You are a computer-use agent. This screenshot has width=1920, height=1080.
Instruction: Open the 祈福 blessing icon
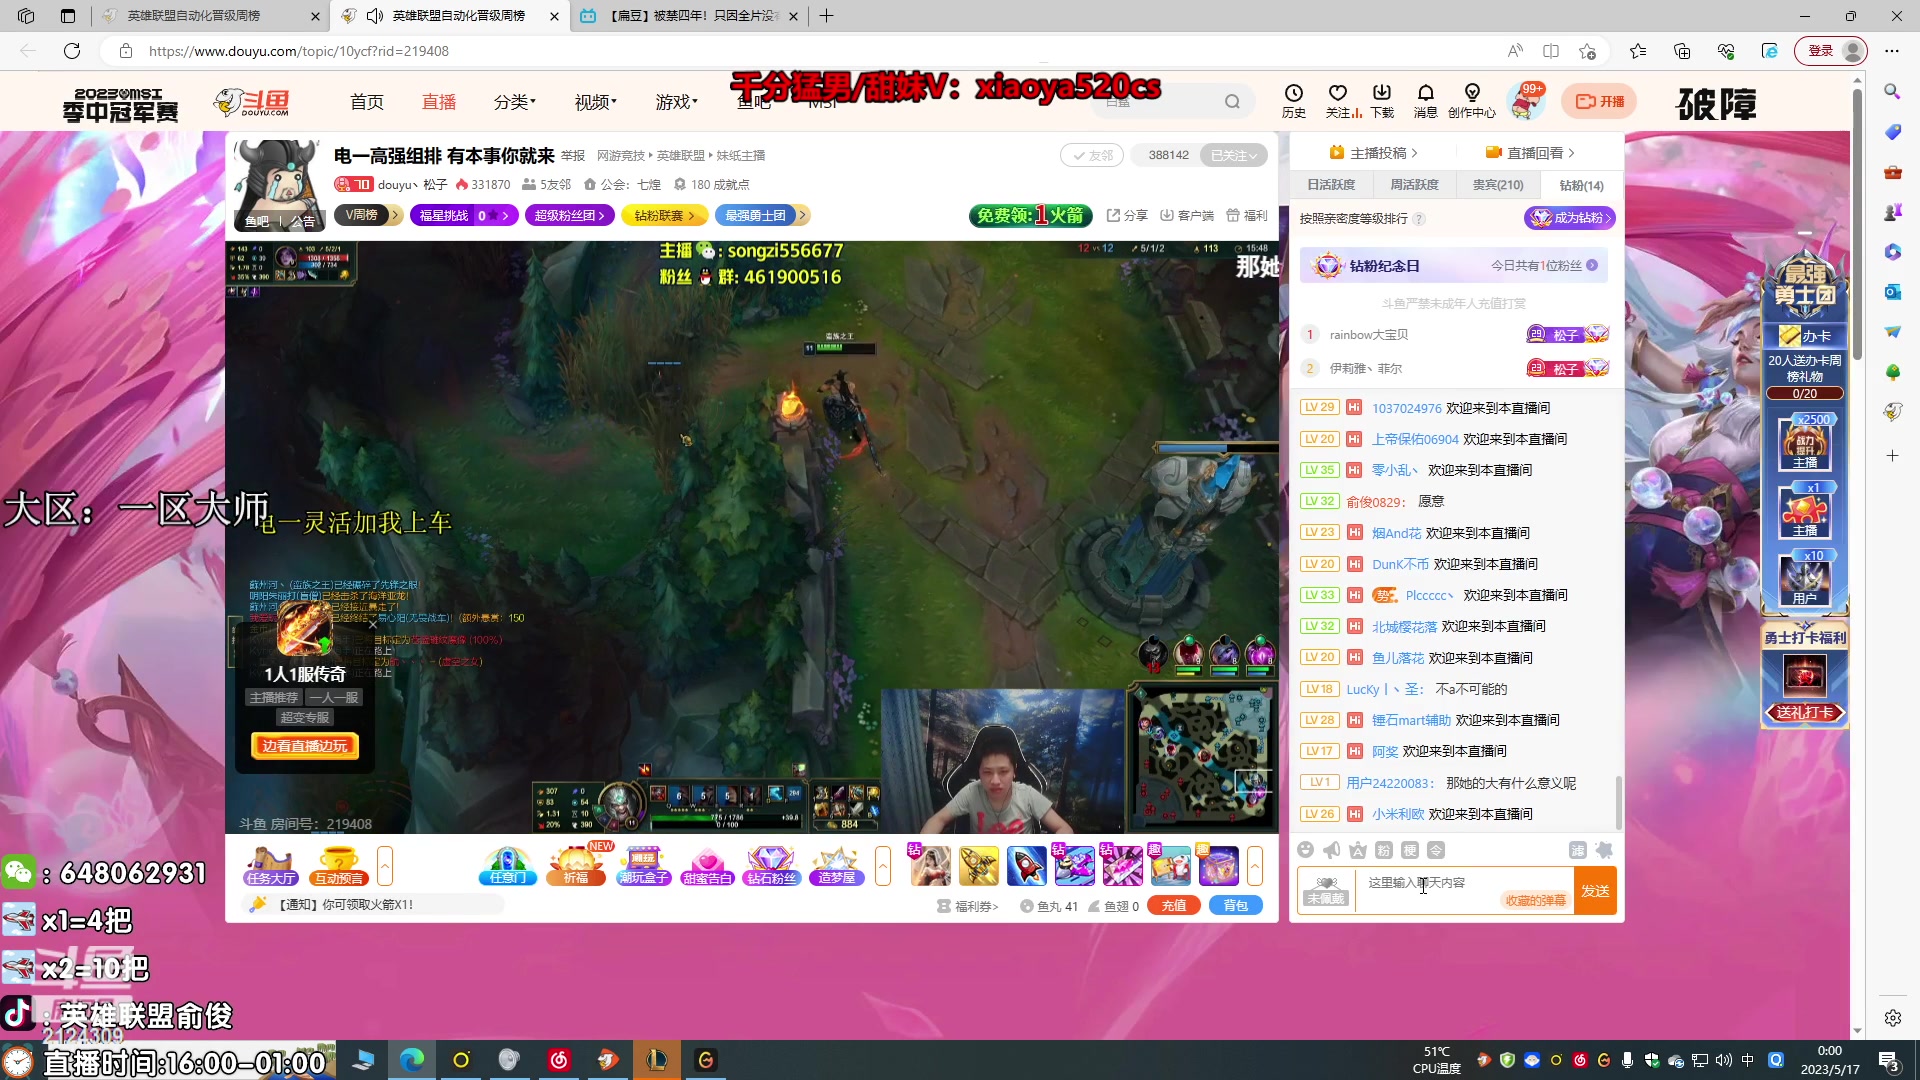tap(576, 866)
